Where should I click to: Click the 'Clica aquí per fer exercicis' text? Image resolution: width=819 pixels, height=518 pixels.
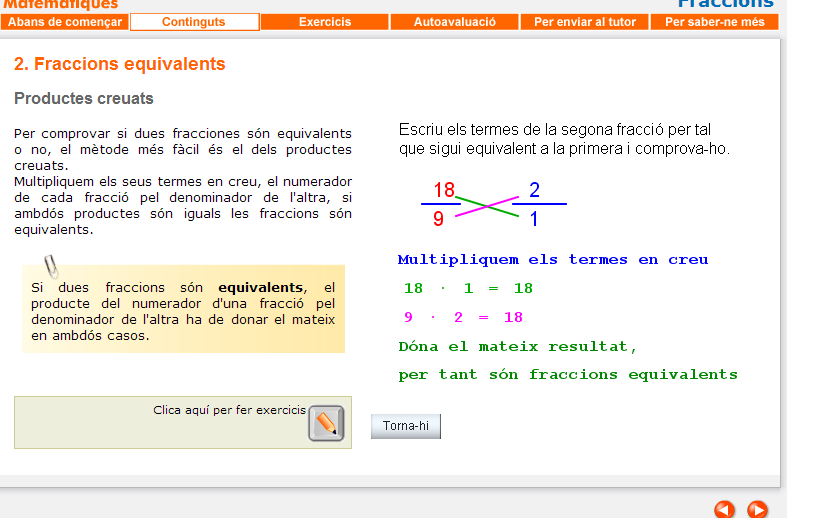(x=229, y=410)
